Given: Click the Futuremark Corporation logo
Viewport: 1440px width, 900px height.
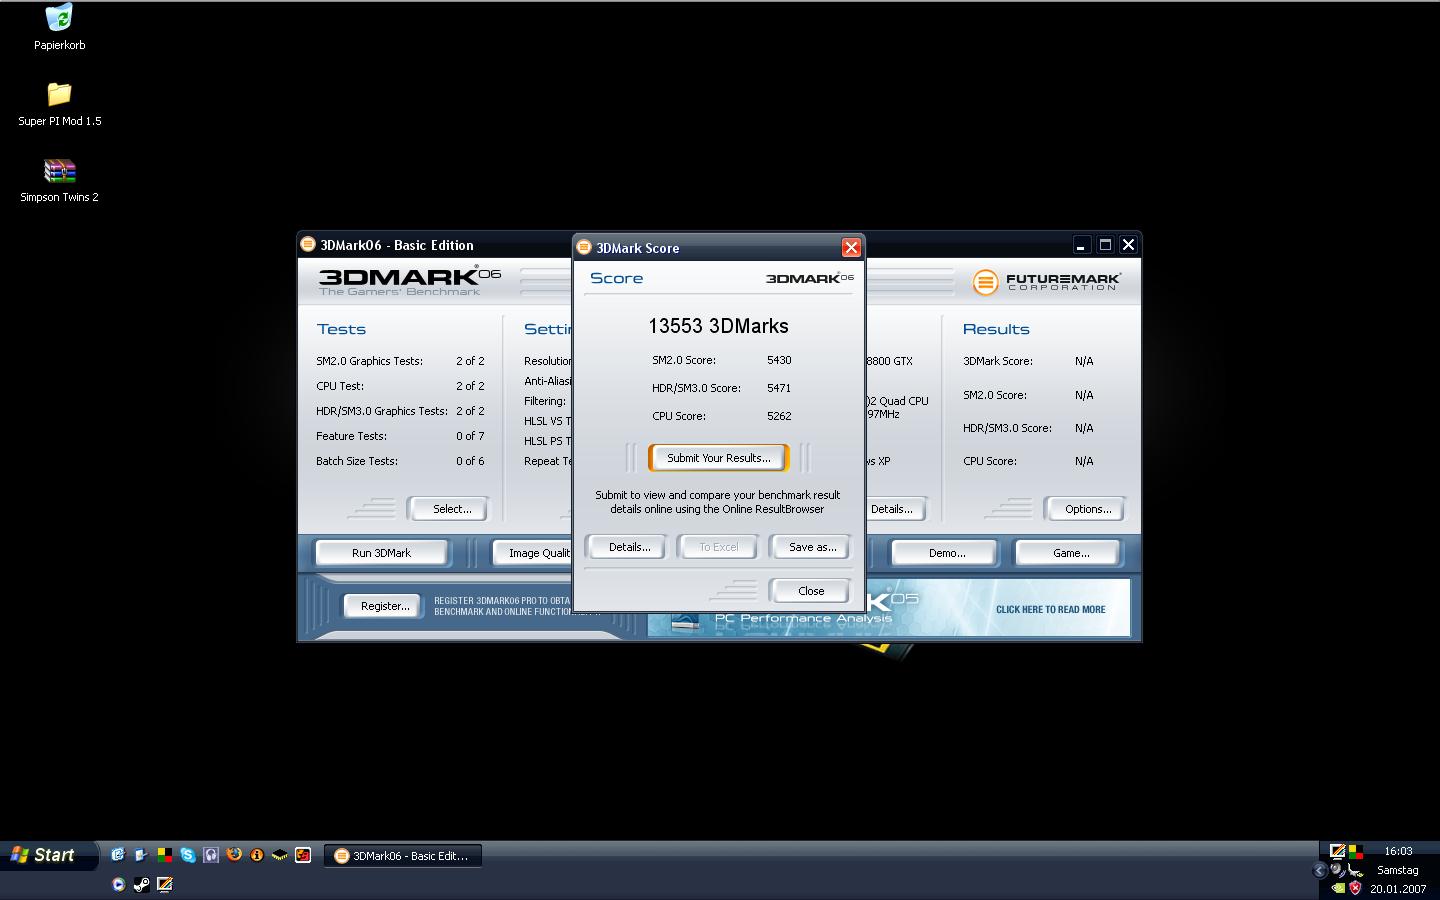Looking at the screenshot, I should 1046,282.
